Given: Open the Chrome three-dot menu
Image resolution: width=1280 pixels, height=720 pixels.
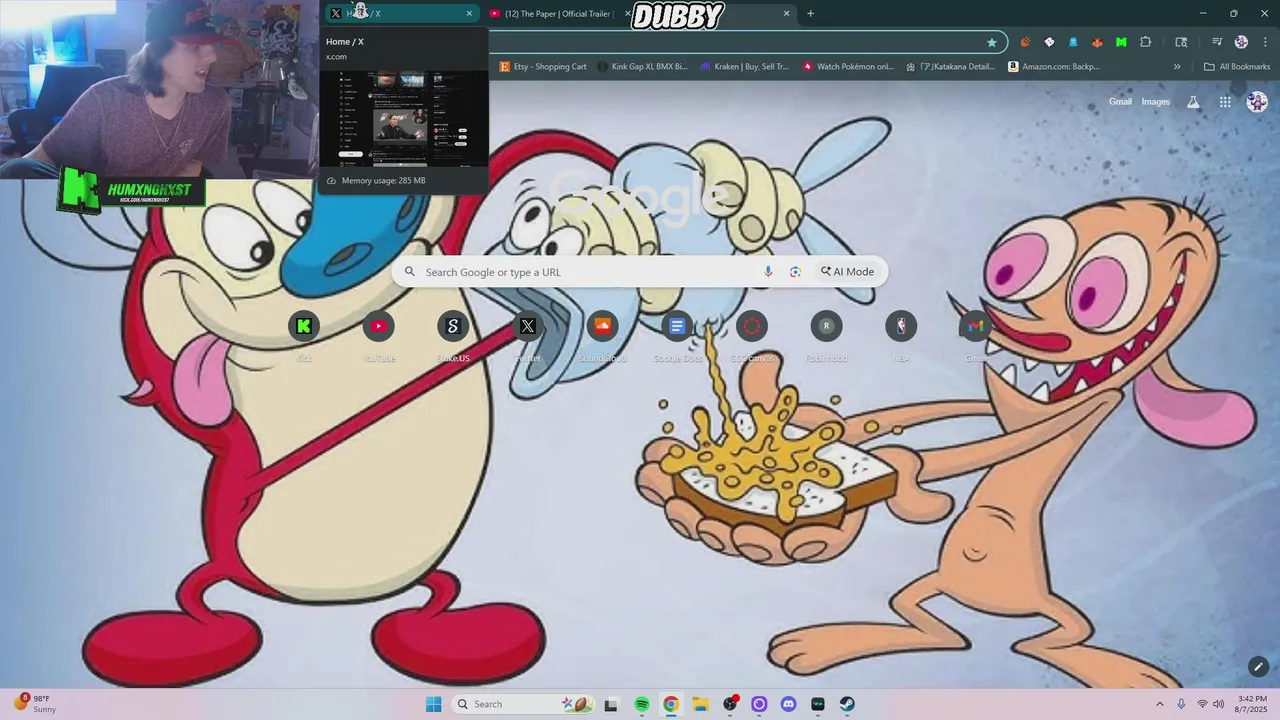Looking at the screenshot, I should 1263,42.
